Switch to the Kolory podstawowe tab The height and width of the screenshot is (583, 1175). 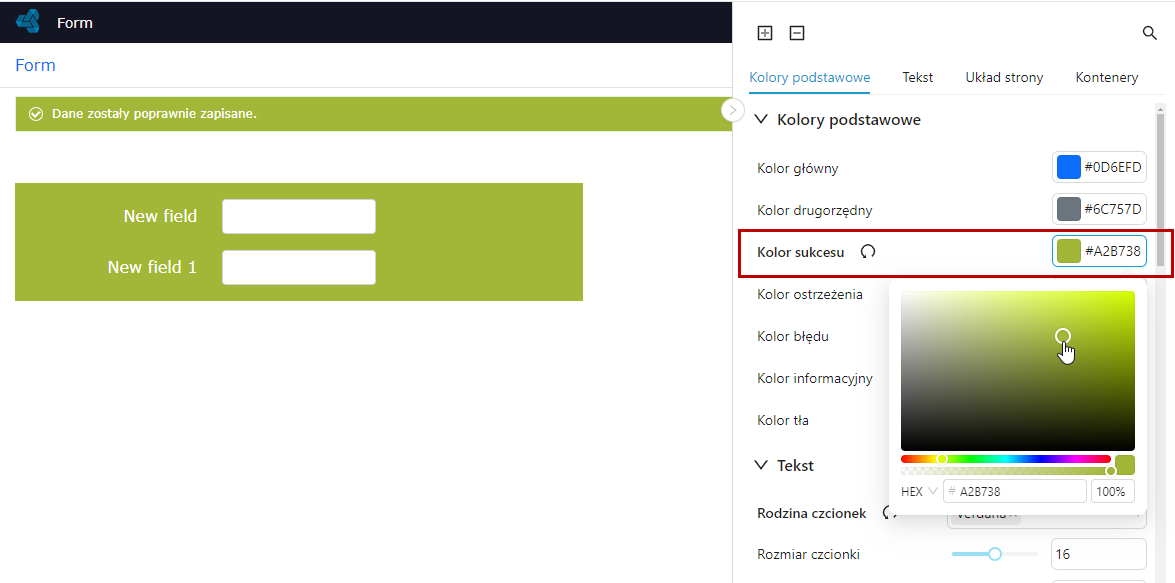pyautogui.click(x=809, y=77)
